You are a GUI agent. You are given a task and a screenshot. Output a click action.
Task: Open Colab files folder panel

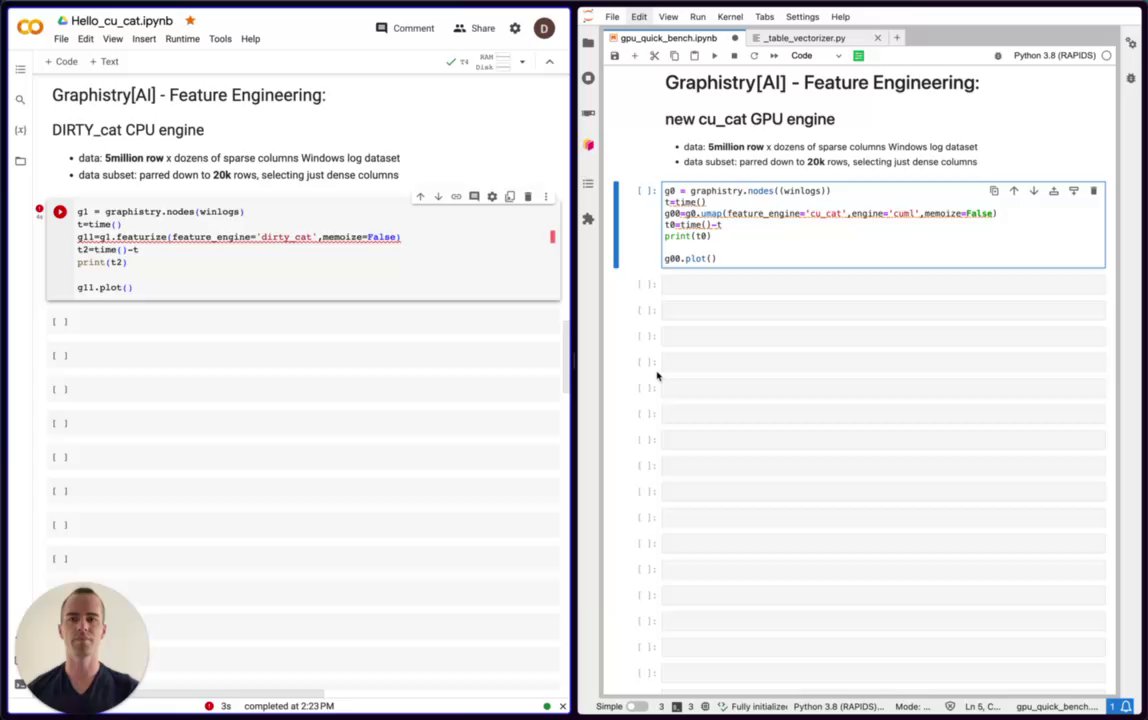(20, 161)
